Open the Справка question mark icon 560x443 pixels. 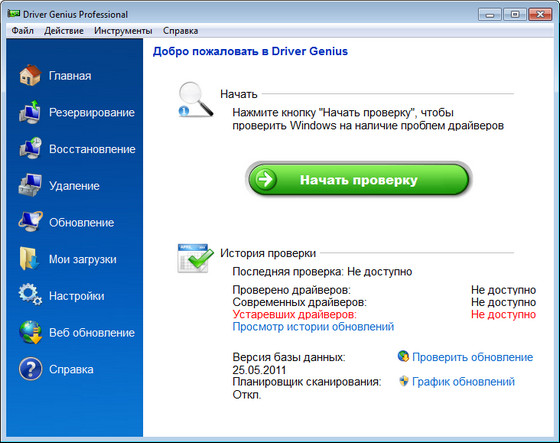coord(31,369)
